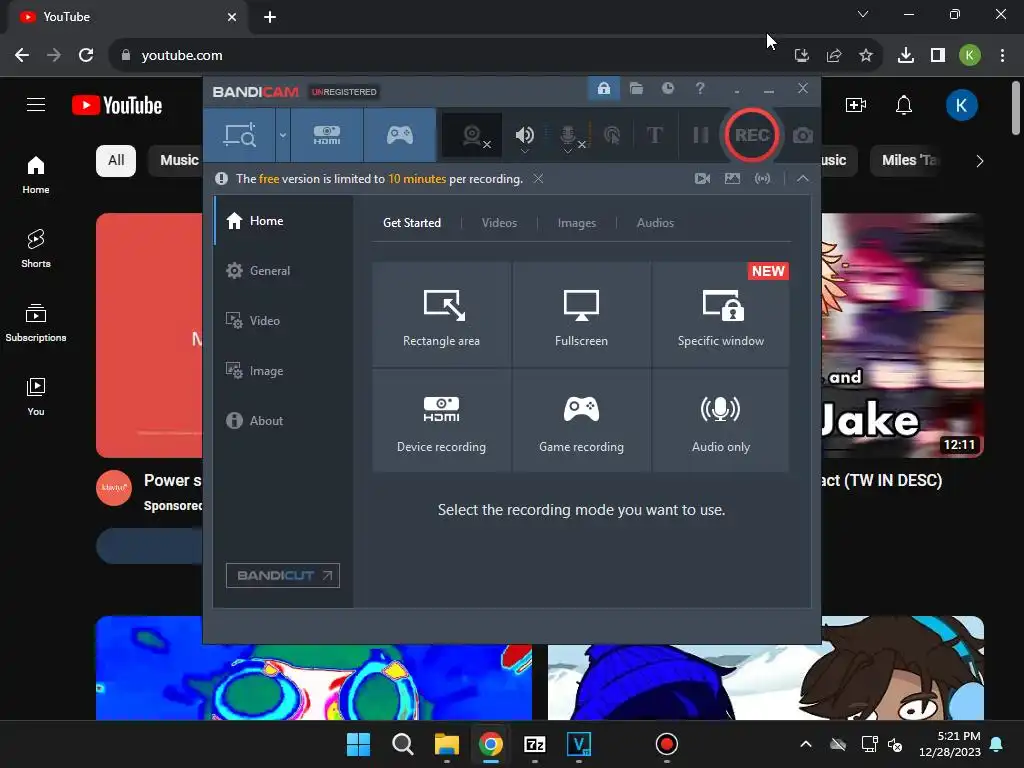1024x768 pixels.
Task: Open microphone settings dropdown arrow below mic icon
Action: tap(568, 152)
